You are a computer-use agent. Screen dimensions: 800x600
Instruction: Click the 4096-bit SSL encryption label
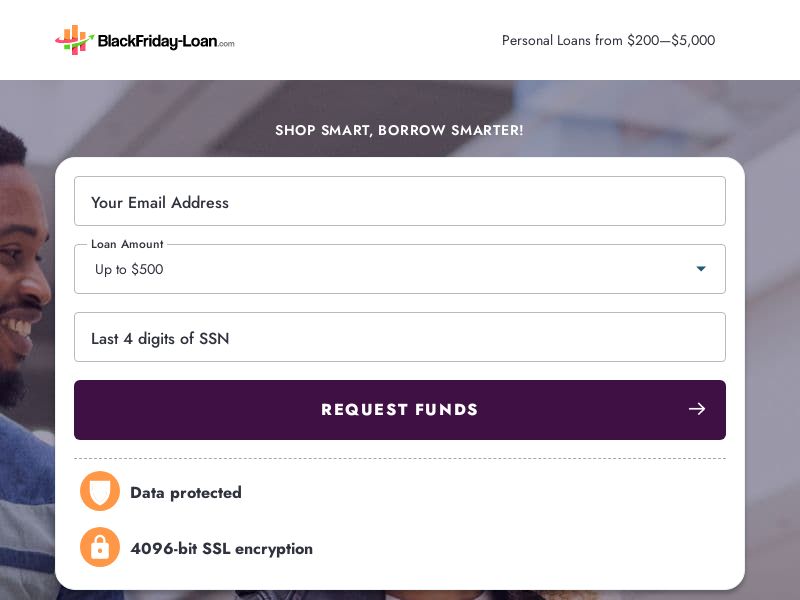click(x=221, y=548)
